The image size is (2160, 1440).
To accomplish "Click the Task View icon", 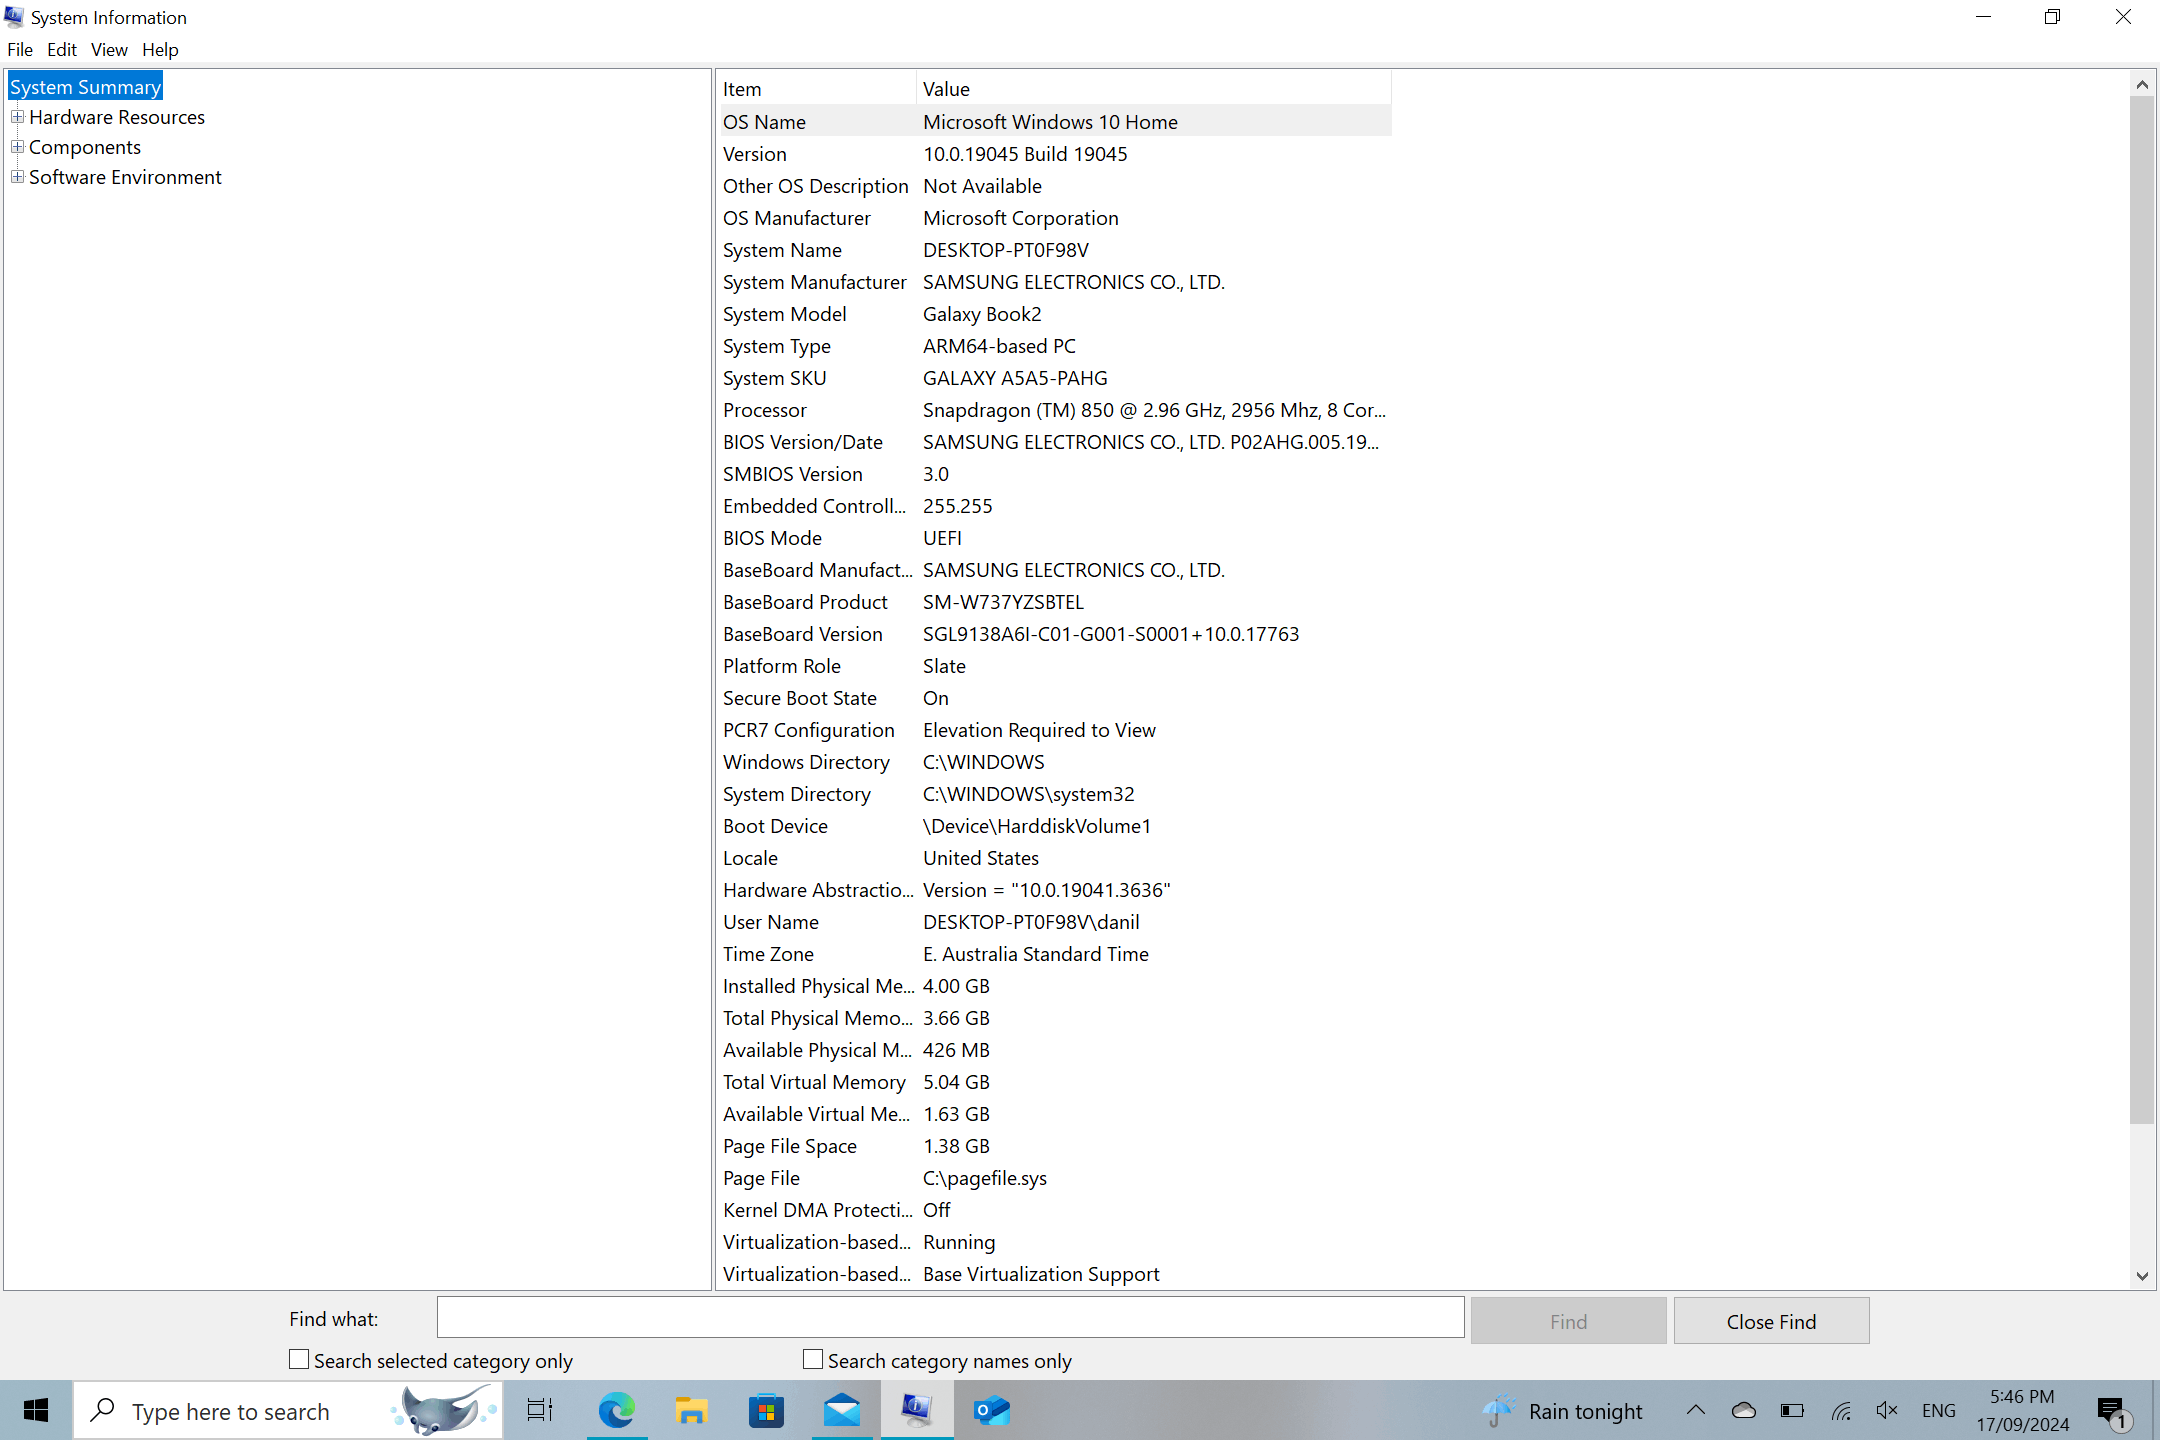I will pyautogui.click(x=540, y=1411).
